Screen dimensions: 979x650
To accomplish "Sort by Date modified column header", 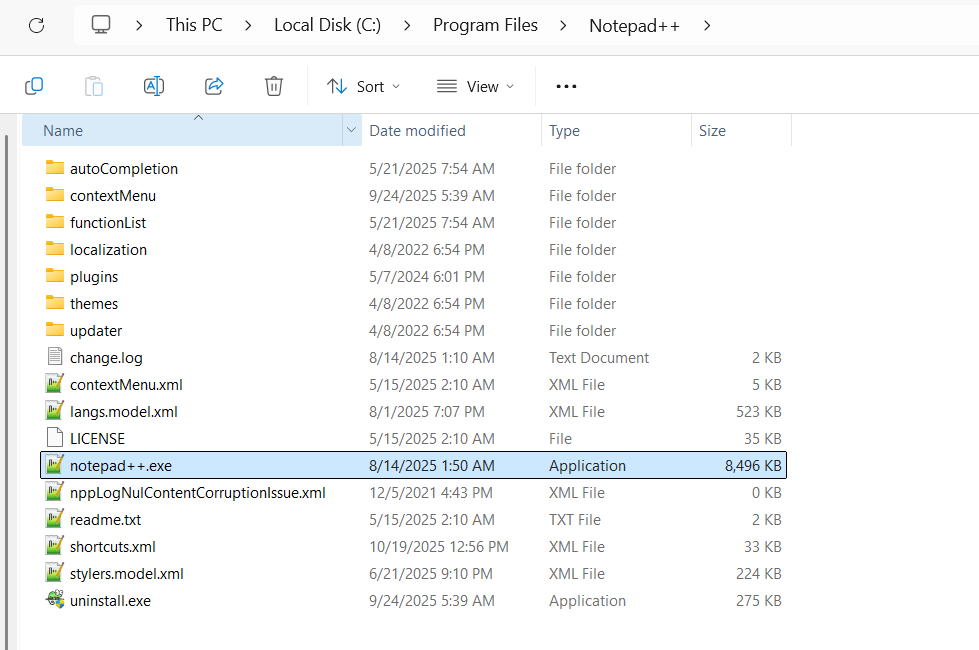I will click(x=417, y=130).
